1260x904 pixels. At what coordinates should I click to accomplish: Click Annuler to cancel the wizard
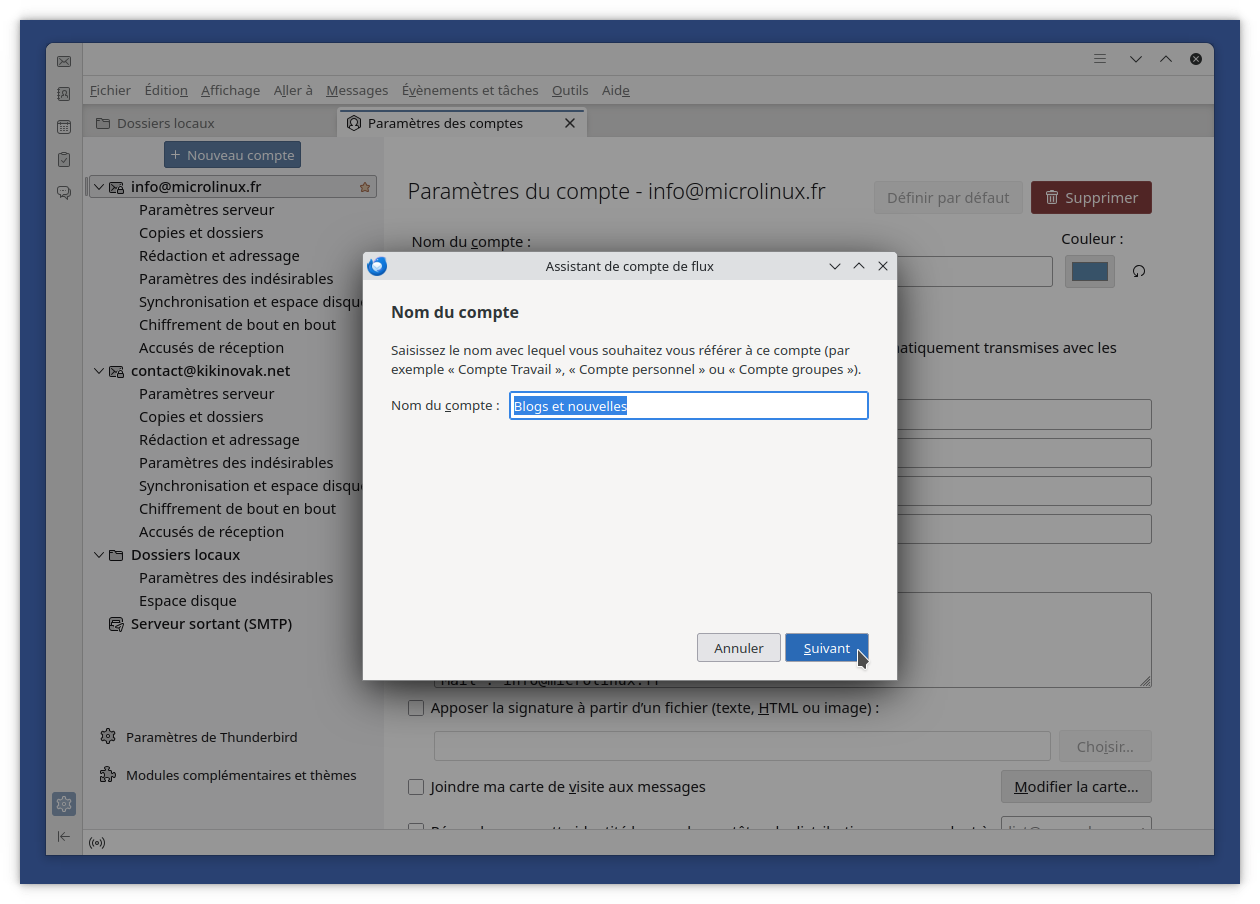pos(738,648)
